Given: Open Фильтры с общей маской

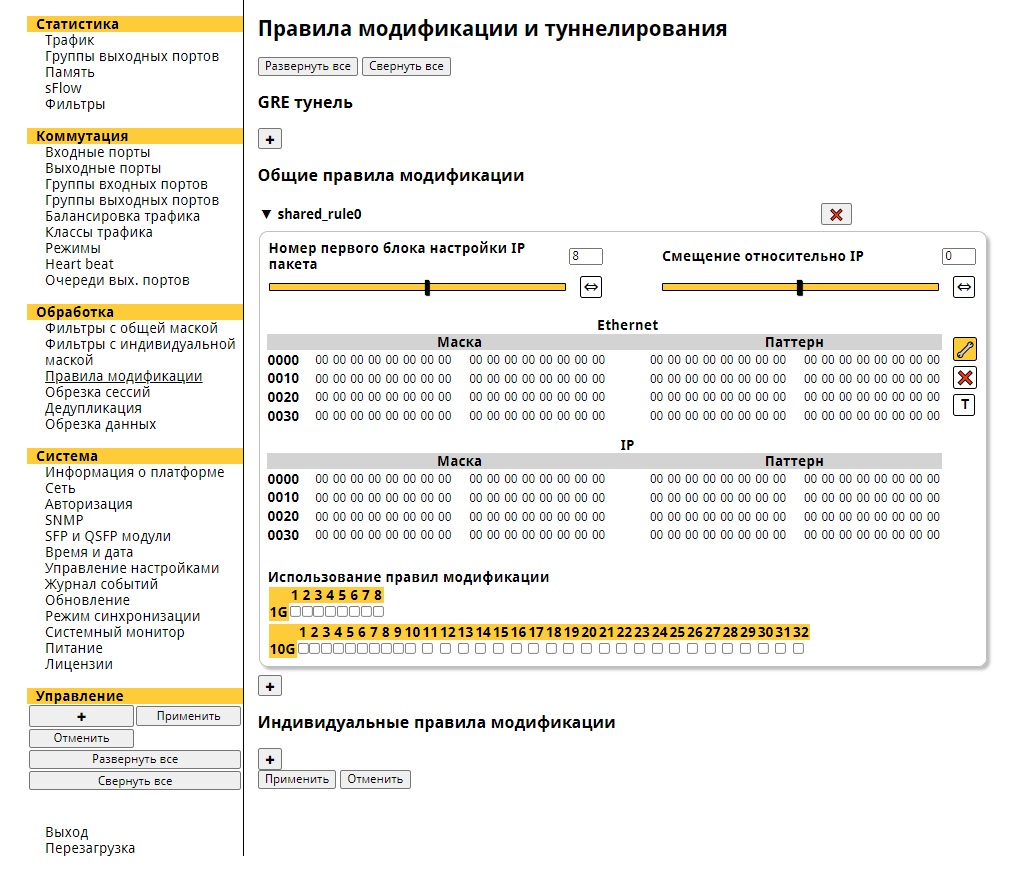Looking at the screenshot, I should (131, 328).
